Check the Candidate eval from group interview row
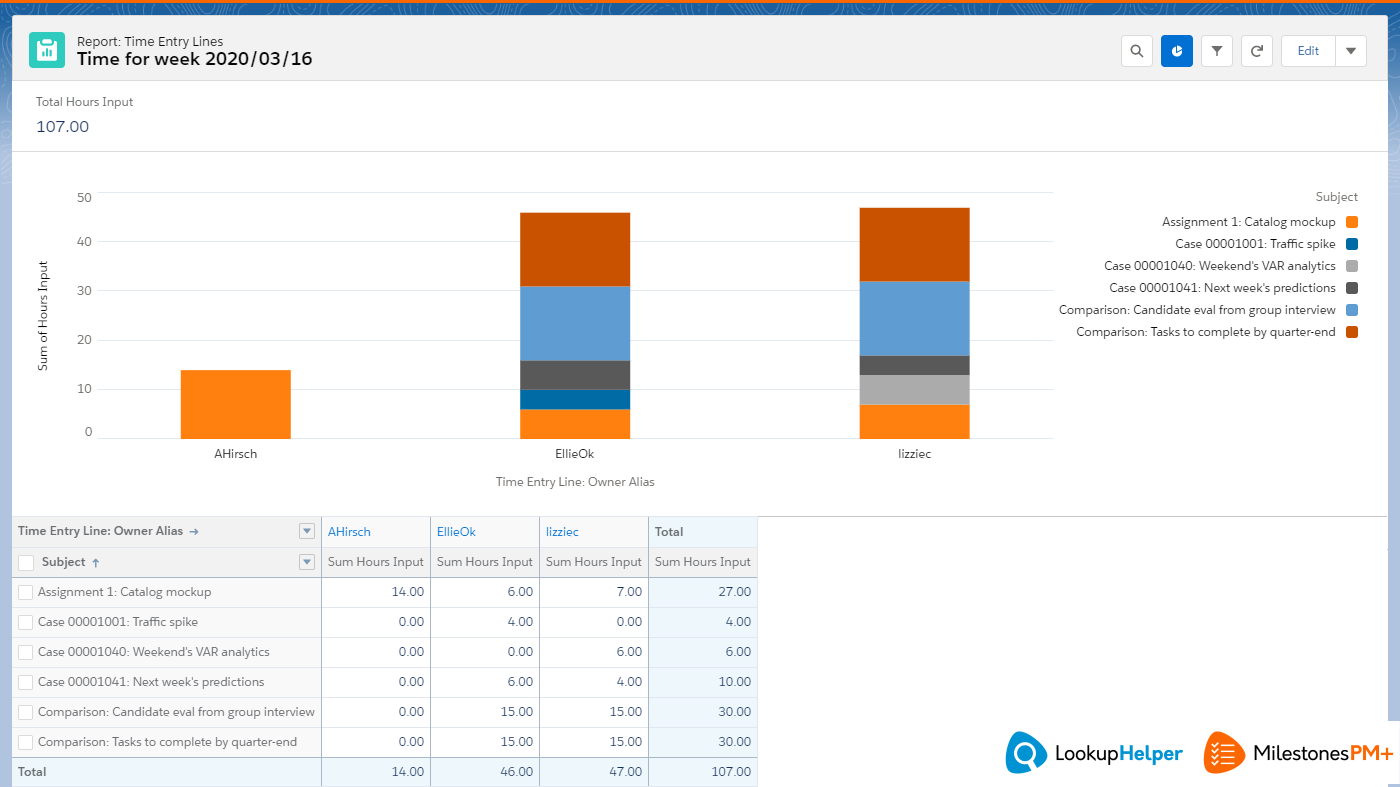 tap(26, 712)
